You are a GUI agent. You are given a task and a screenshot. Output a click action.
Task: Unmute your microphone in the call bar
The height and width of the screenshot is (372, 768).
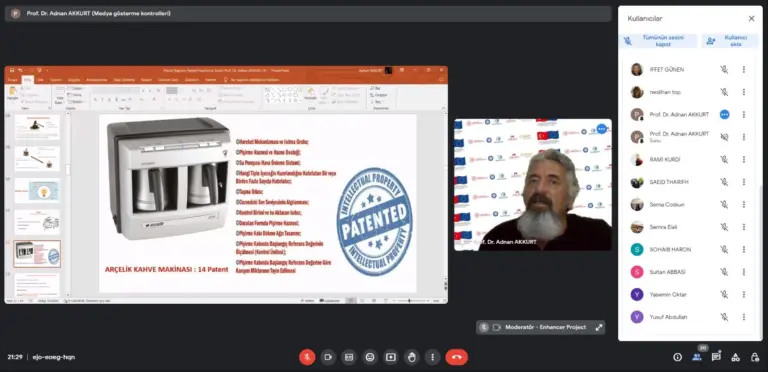(x=307, y=357)
